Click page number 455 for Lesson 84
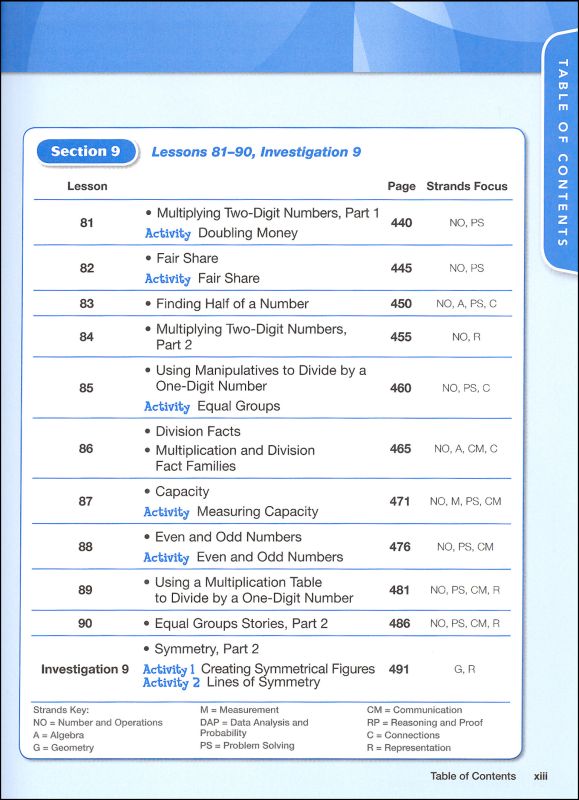 point(400,337)
